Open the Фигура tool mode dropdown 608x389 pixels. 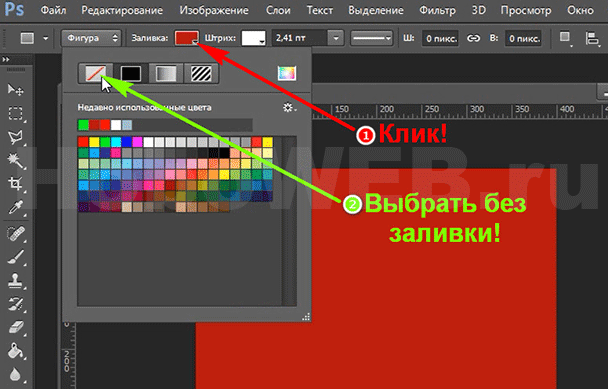coord(92,38)
